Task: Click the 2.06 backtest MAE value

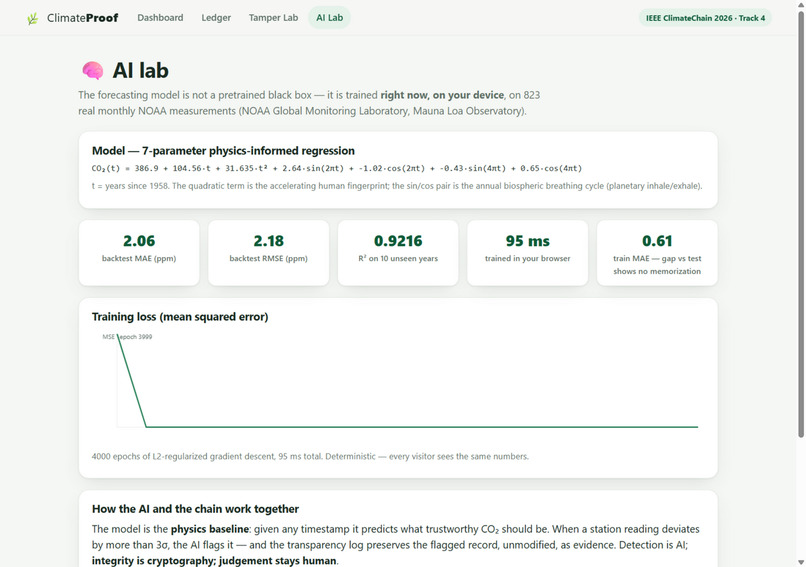Action: [x=139, y=241]
